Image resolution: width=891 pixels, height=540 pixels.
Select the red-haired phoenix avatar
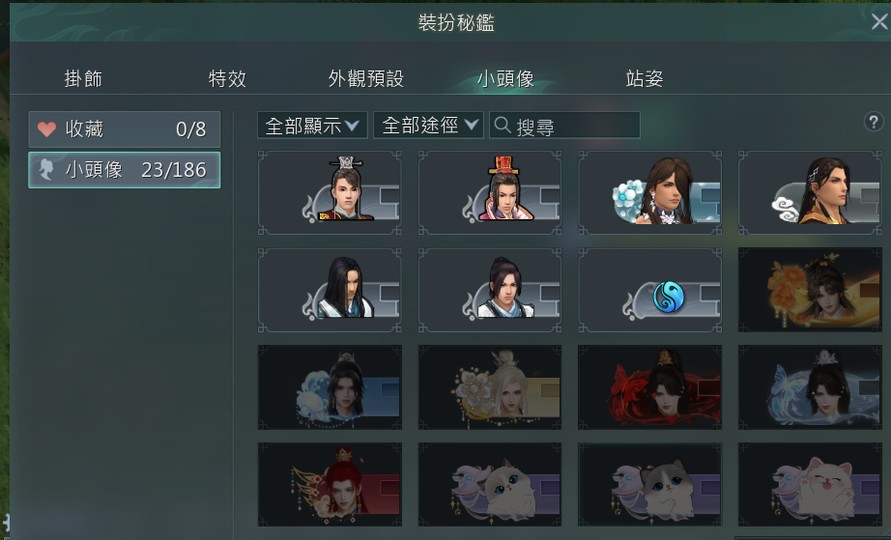coord(330,484)
